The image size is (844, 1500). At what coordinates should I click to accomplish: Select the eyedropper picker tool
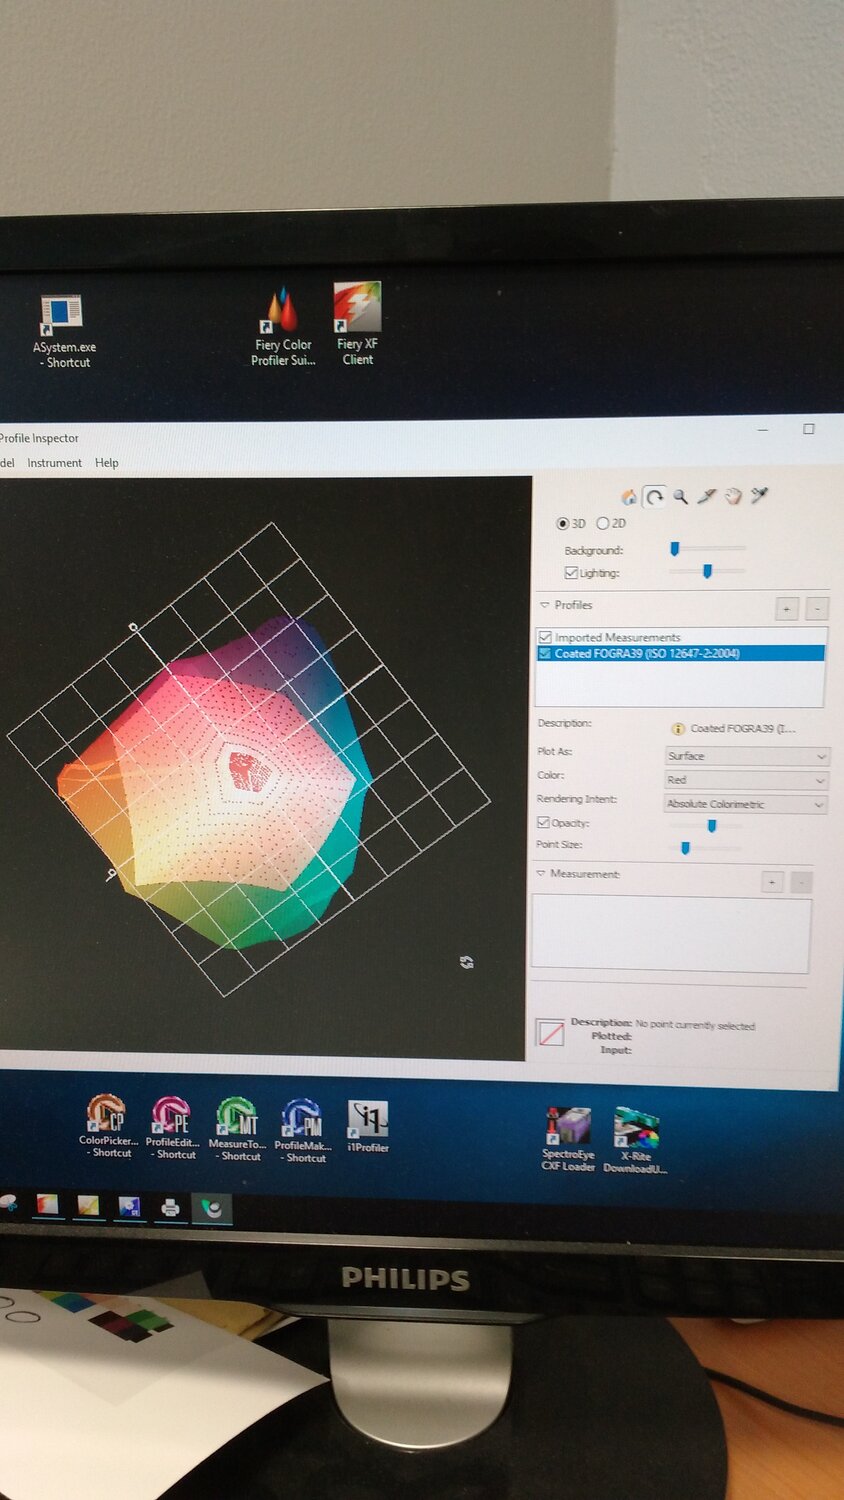tap(759, 495)
